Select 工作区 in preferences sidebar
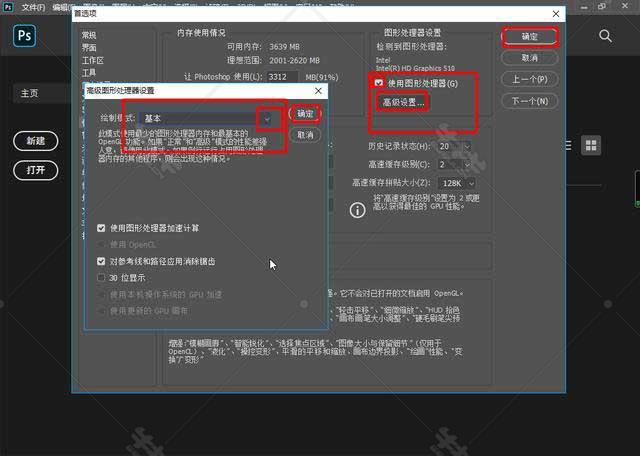640x456 pixels. (x=93, y=60)
